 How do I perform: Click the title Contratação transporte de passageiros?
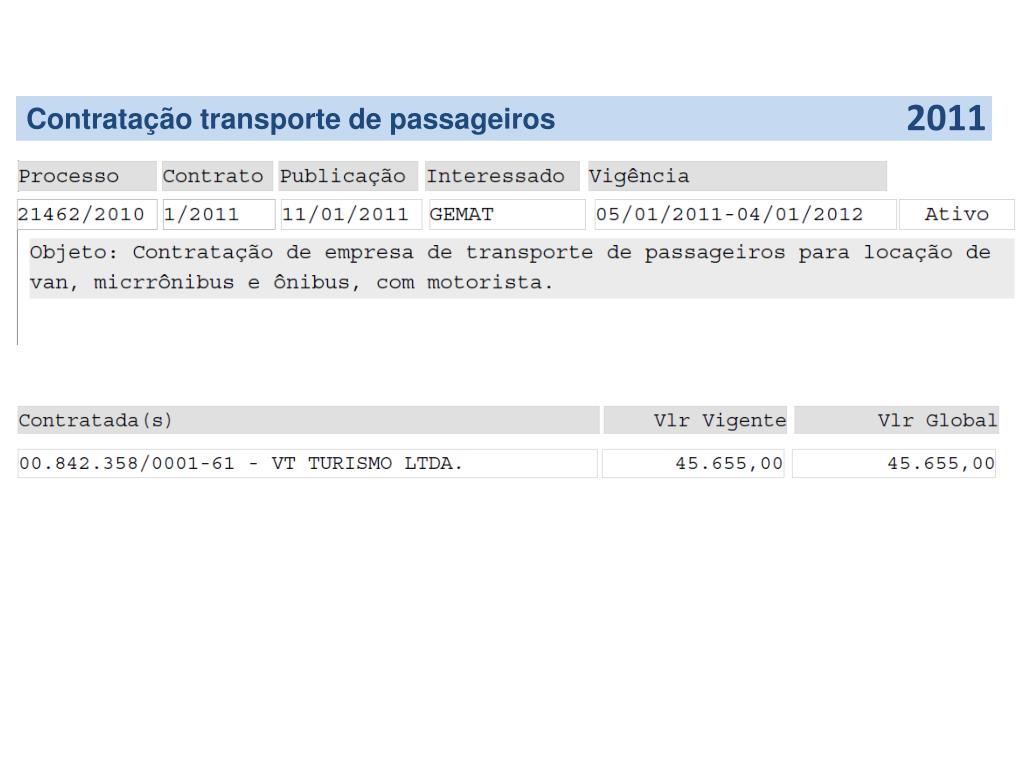pyautogui.click(x=291, y=120)
